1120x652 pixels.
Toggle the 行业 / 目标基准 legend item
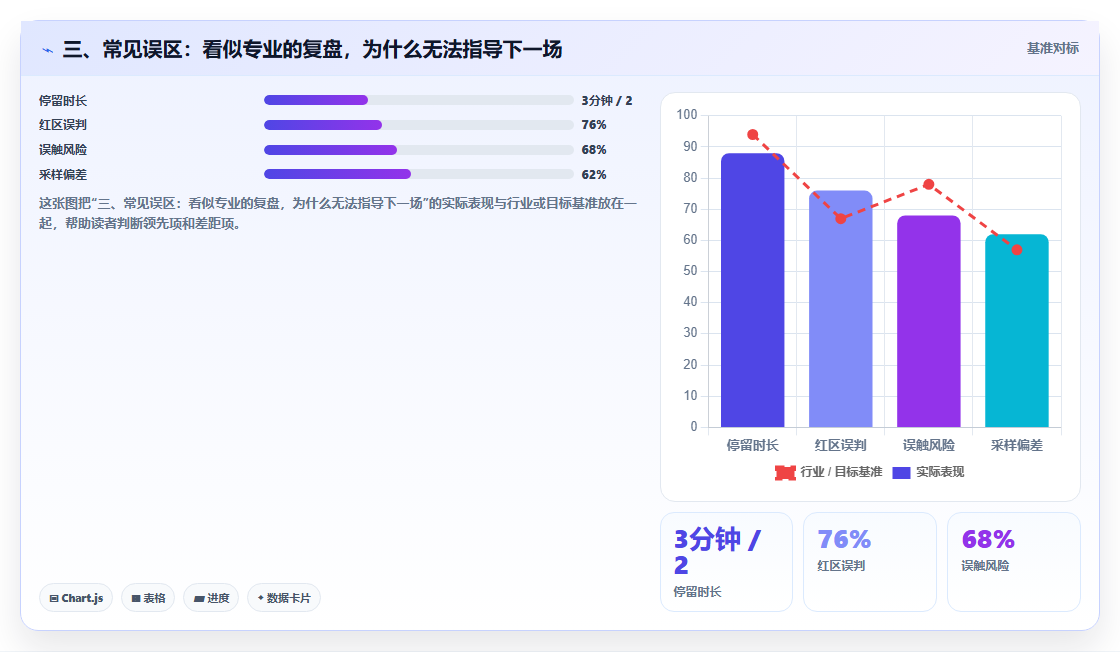click(x=829, y=472)
